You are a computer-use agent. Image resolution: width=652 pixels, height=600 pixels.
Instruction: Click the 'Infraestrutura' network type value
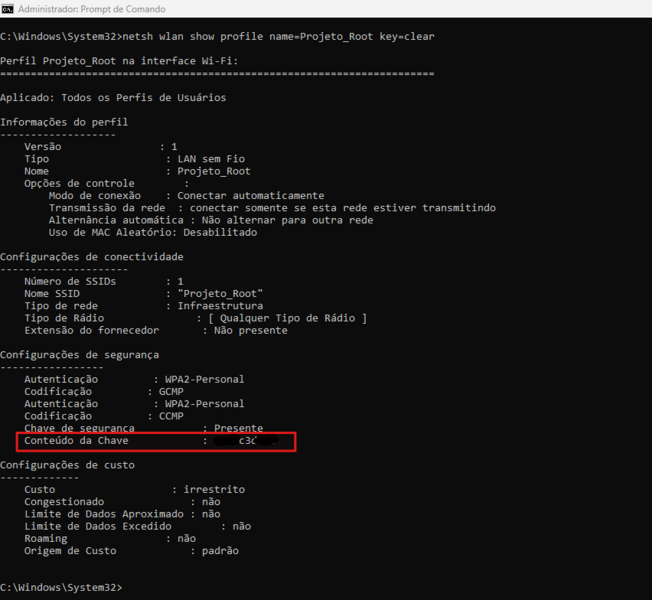tap(220, 306)
